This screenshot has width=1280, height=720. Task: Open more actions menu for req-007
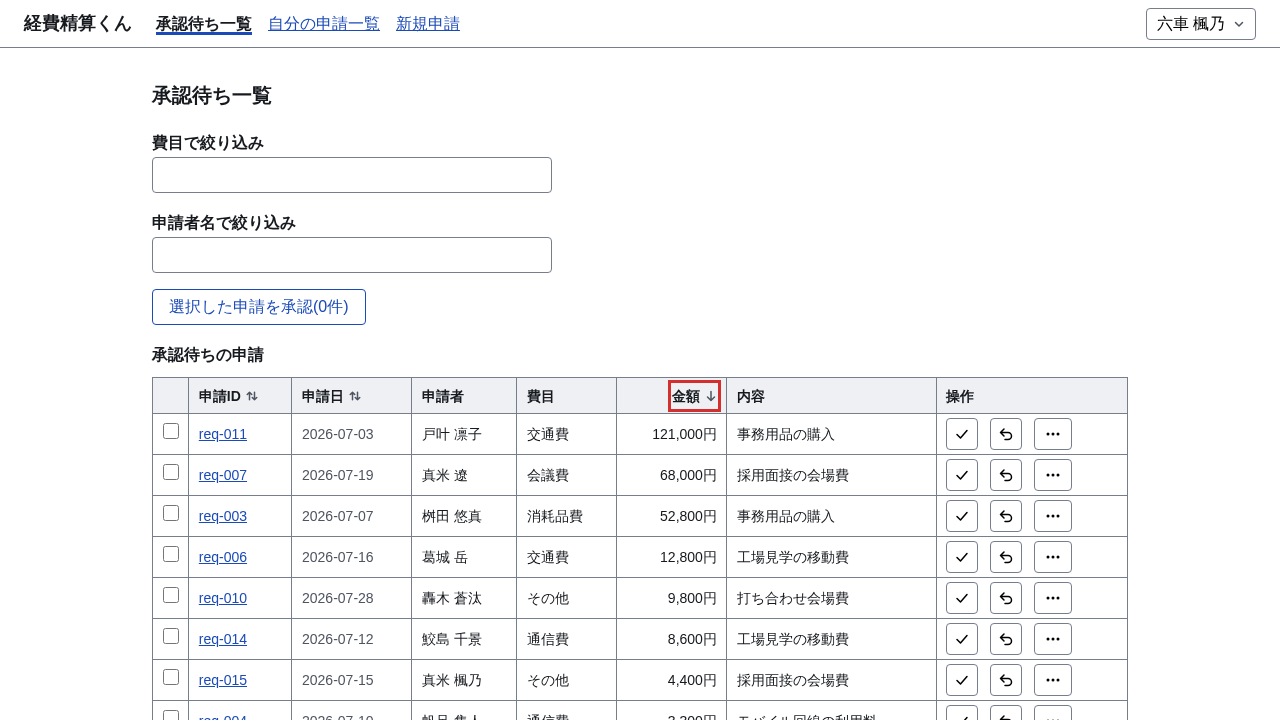click(1053, 475)
